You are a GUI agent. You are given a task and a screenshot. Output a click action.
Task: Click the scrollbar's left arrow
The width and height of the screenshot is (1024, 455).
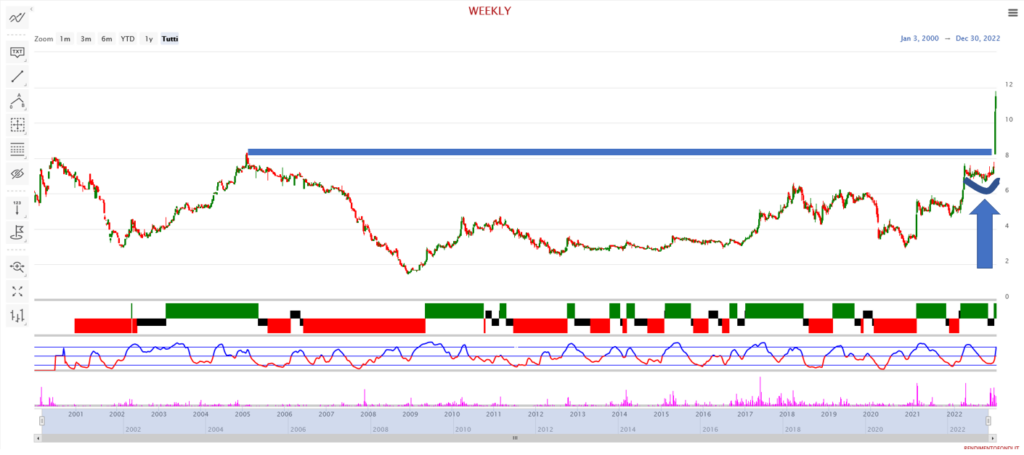pos(37,438)
